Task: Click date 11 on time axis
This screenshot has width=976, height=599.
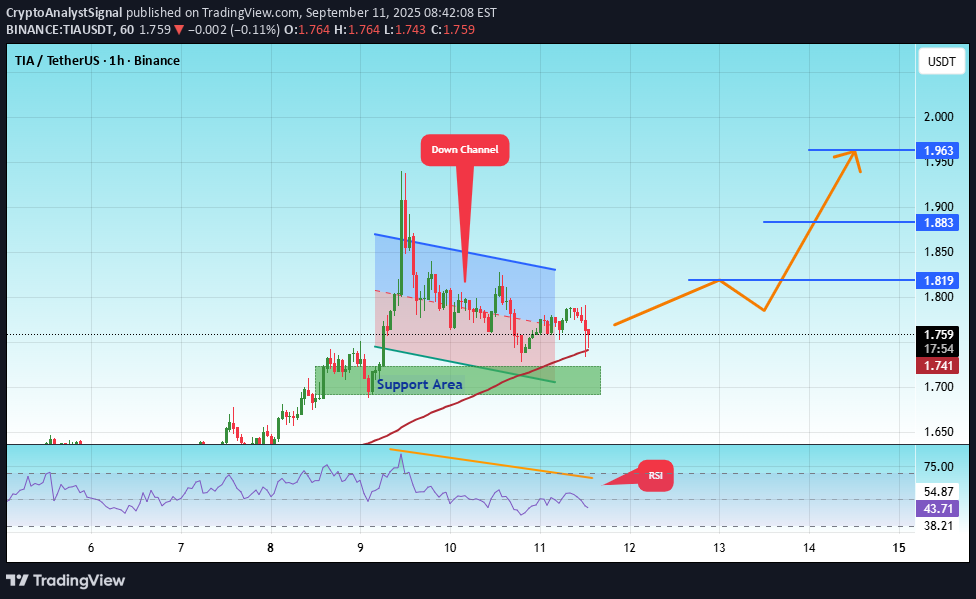Action: coord(540,548)
